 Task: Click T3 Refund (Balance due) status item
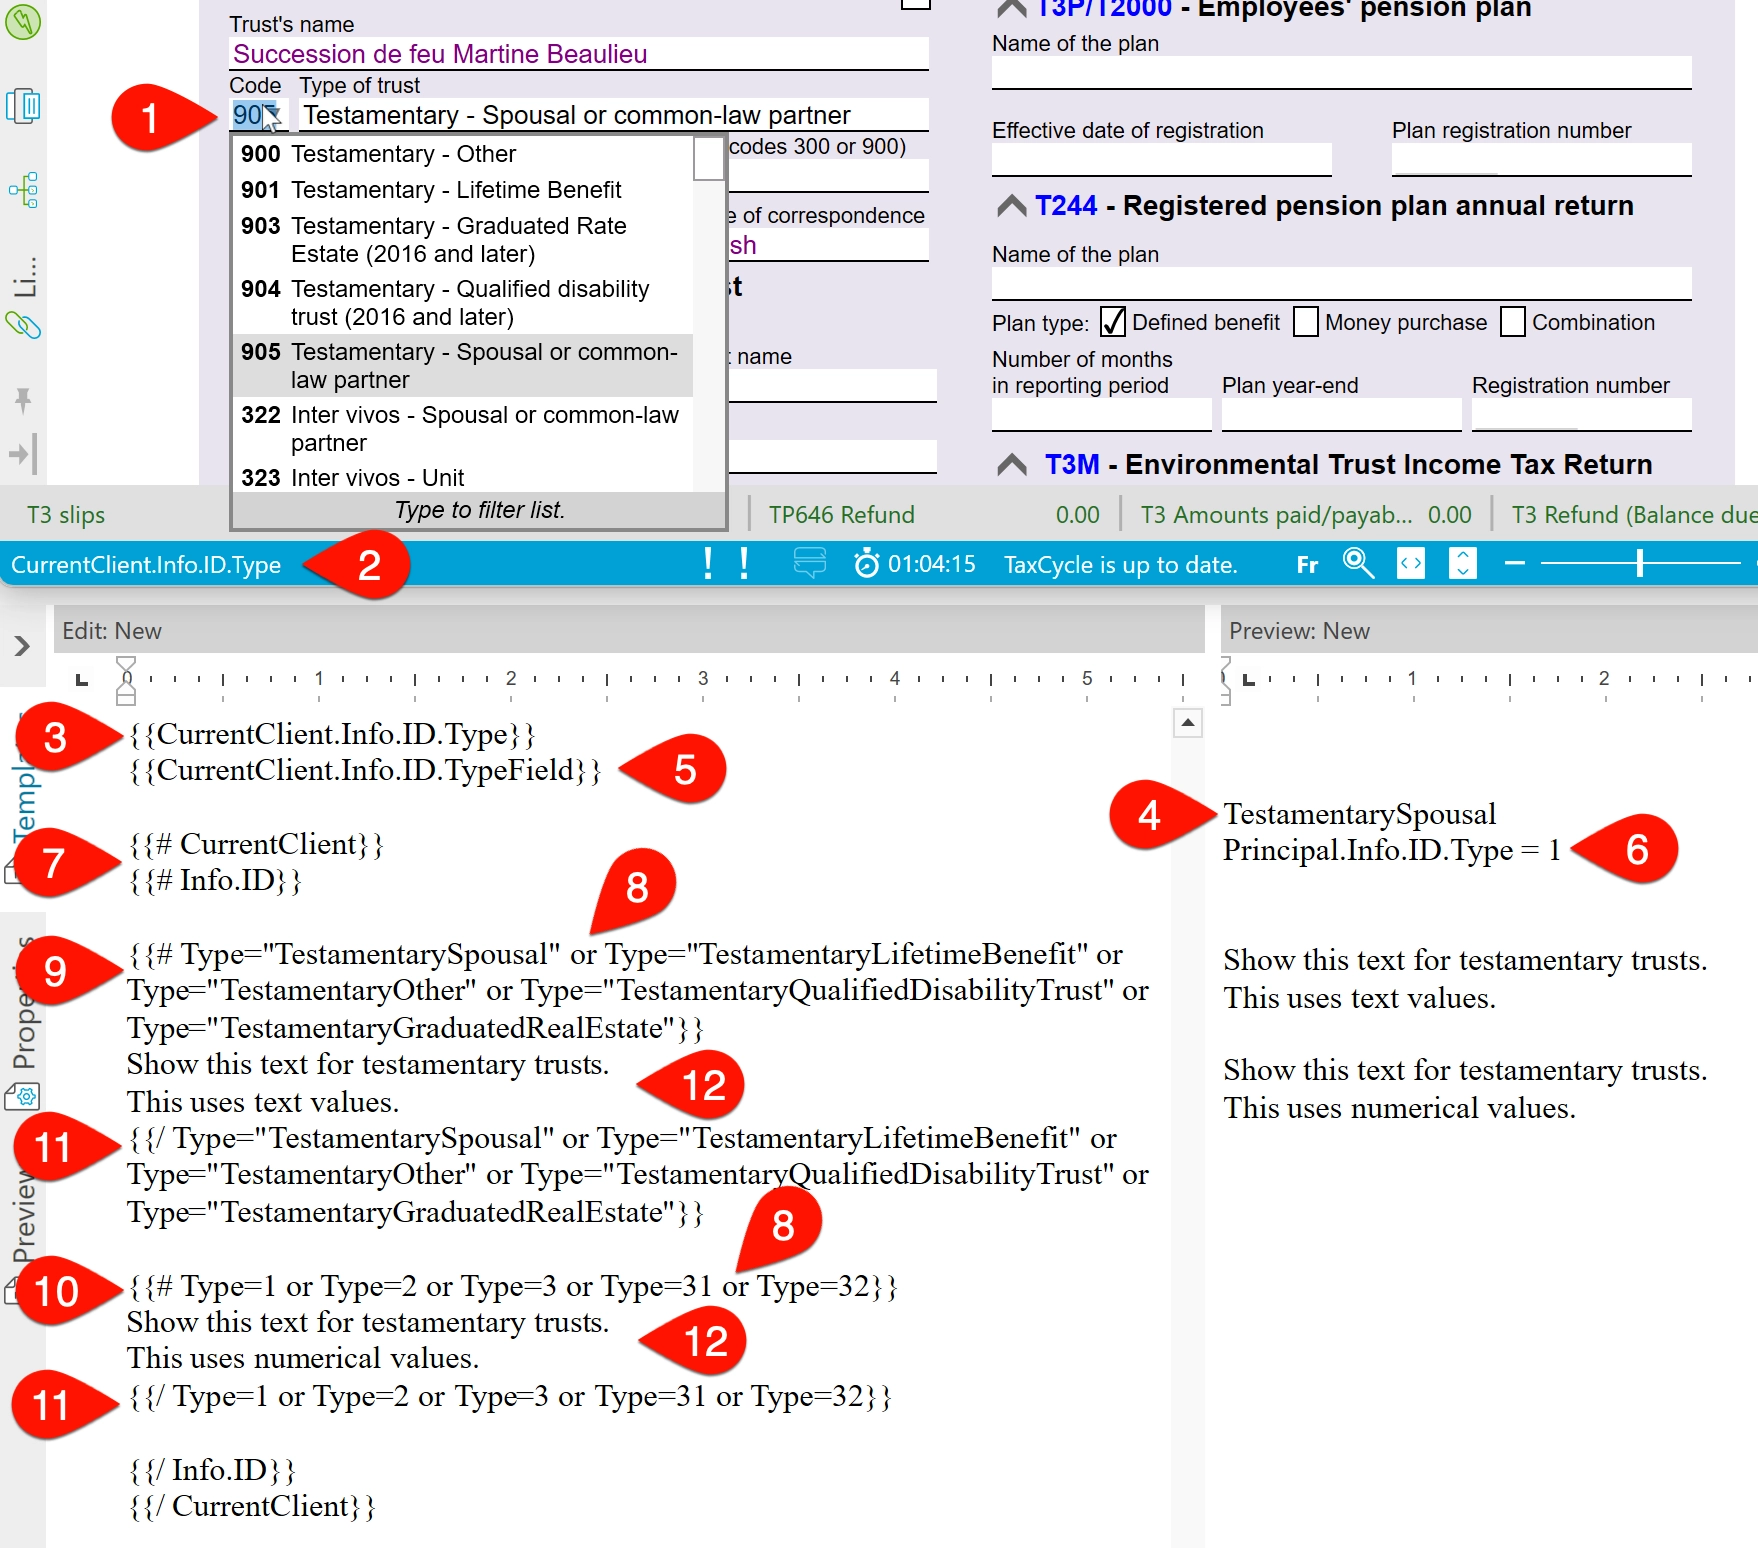pyautogui.click(x=1634, y=515)
